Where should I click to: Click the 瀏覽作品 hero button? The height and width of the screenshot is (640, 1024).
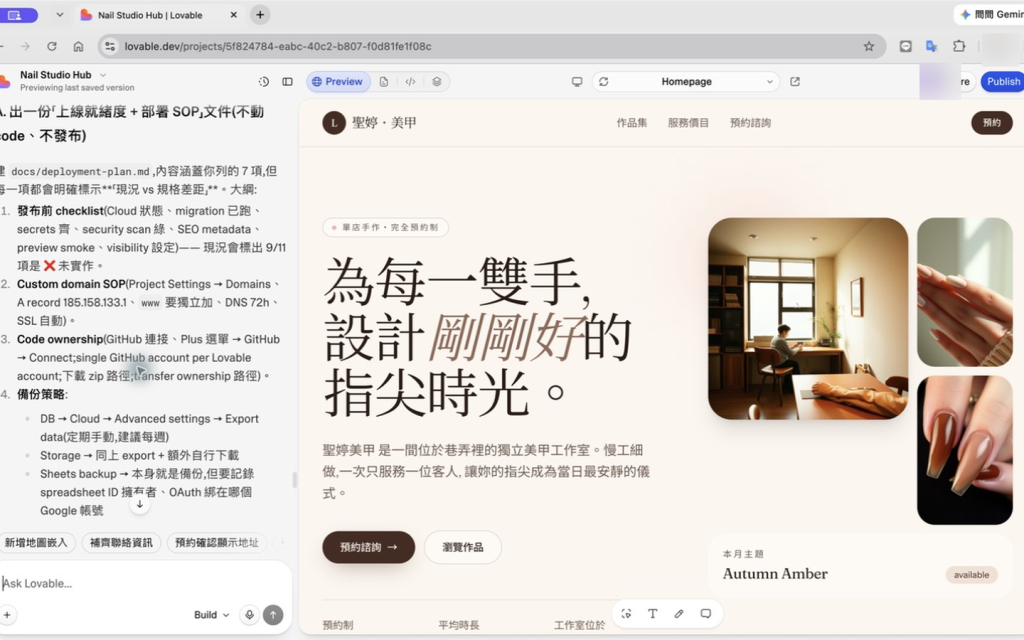(462, 547)
